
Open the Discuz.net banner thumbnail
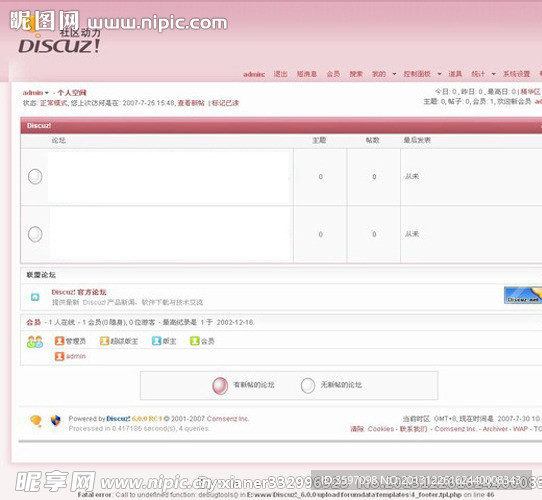[x=523, y=295]
